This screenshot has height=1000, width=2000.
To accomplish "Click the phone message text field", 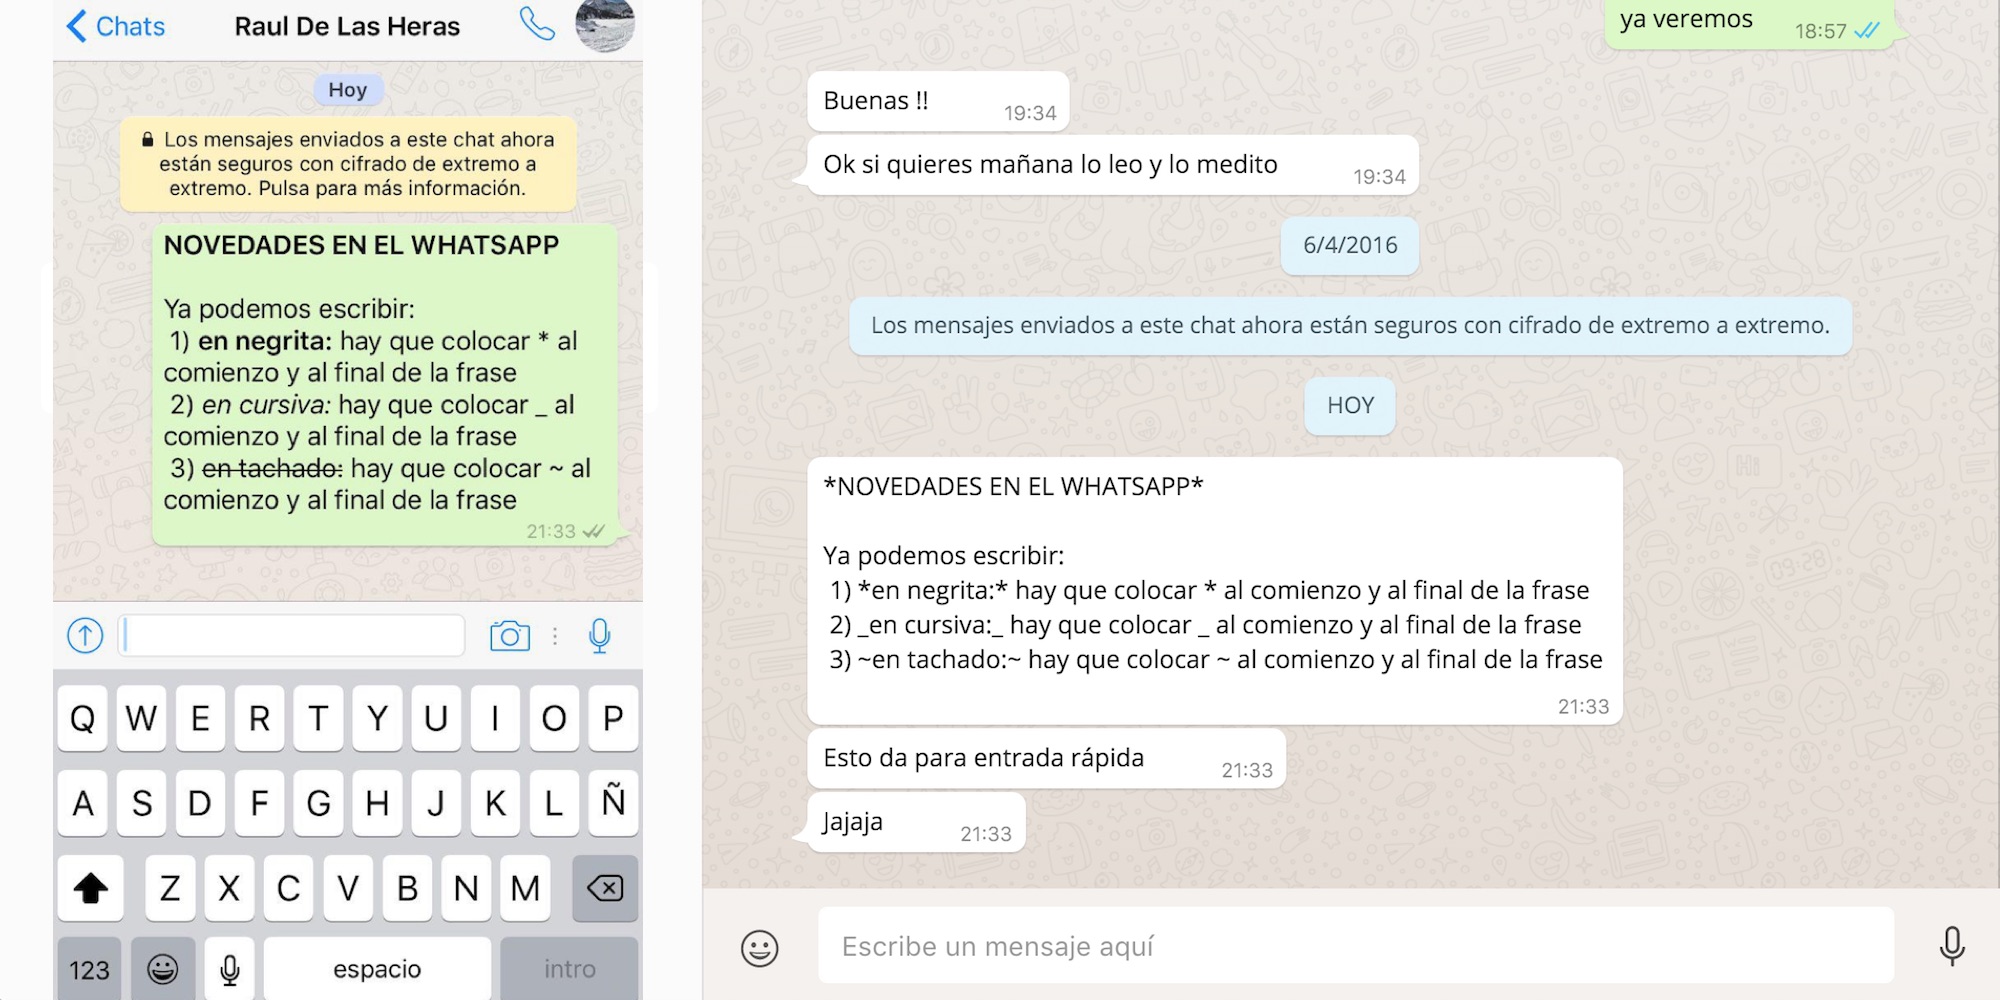I will point(292,636).
